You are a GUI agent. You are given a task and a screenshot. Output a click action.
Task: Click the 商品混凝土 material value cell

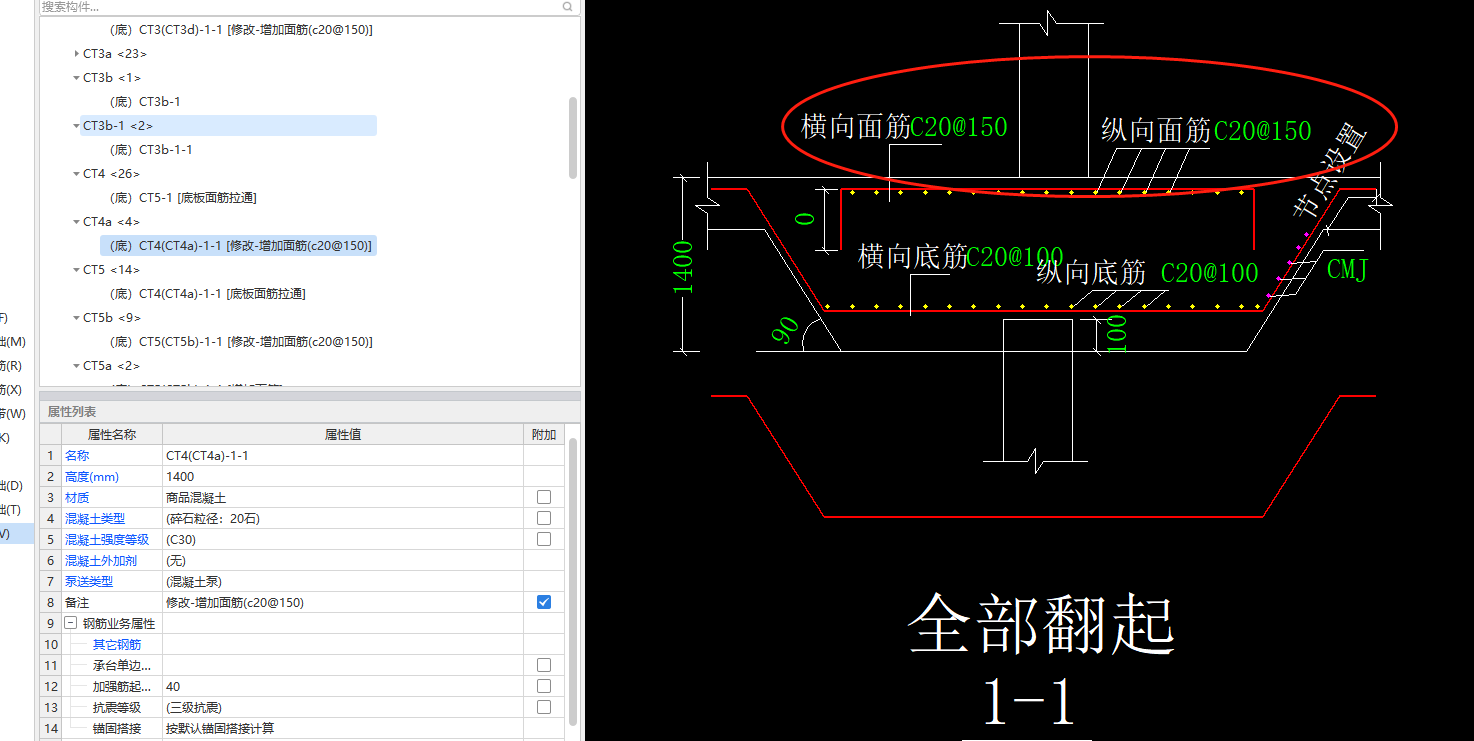click(343, 498)
